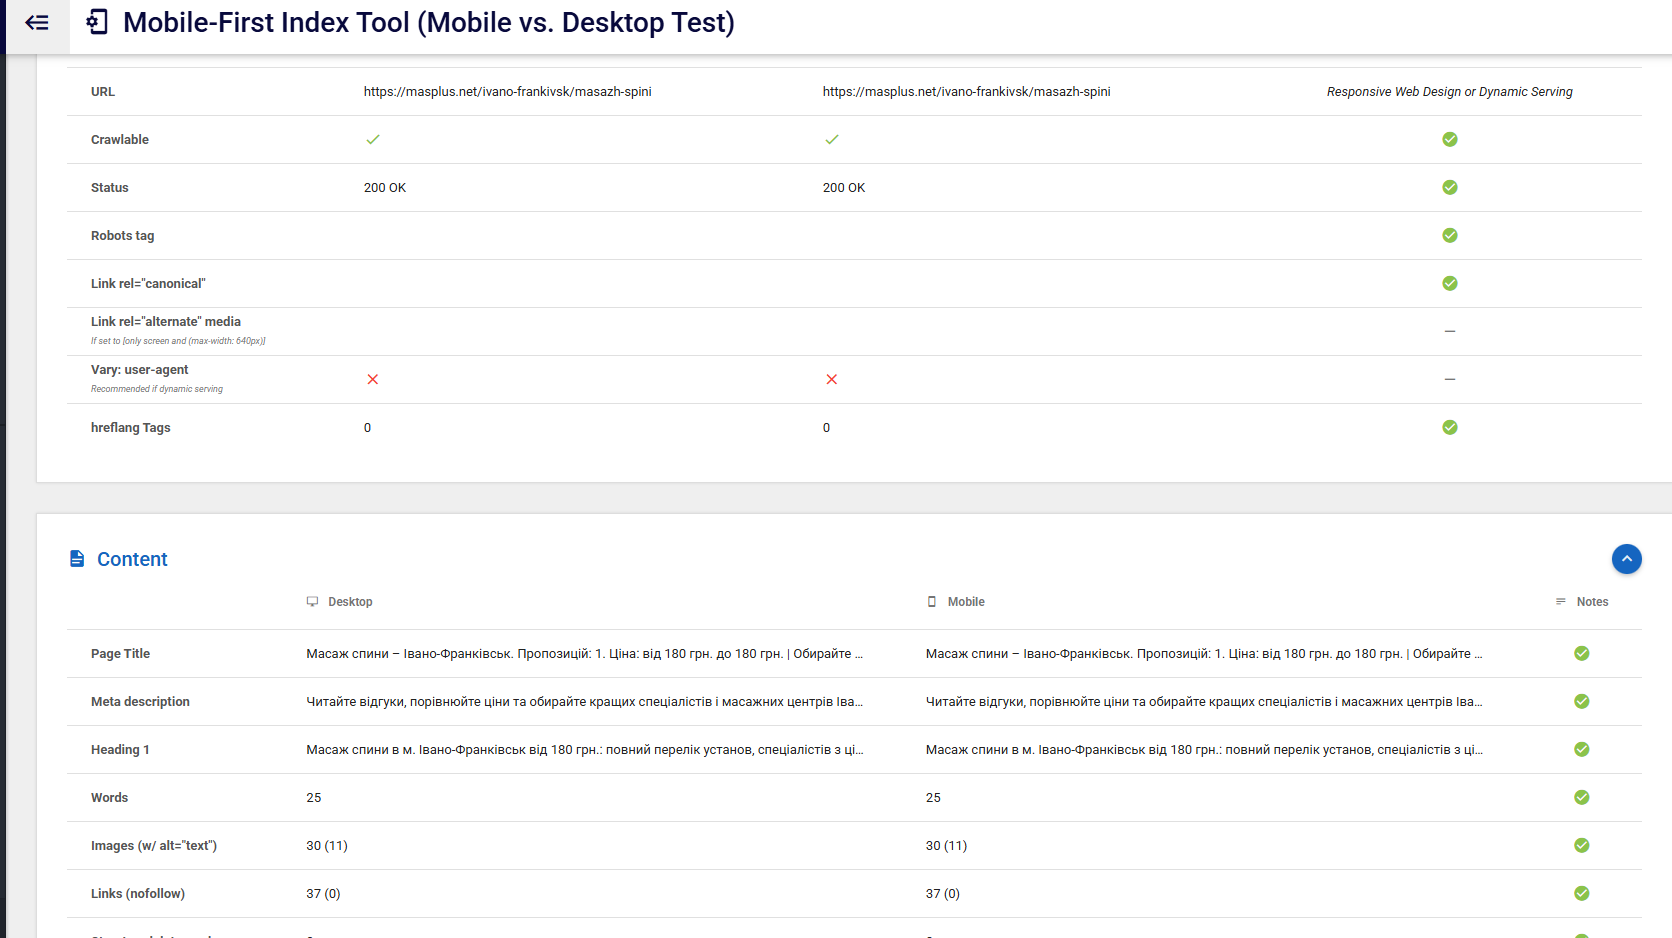Click the mobile Page Title text
This screenshot has width=1672, height=938.
point(1204,654)
